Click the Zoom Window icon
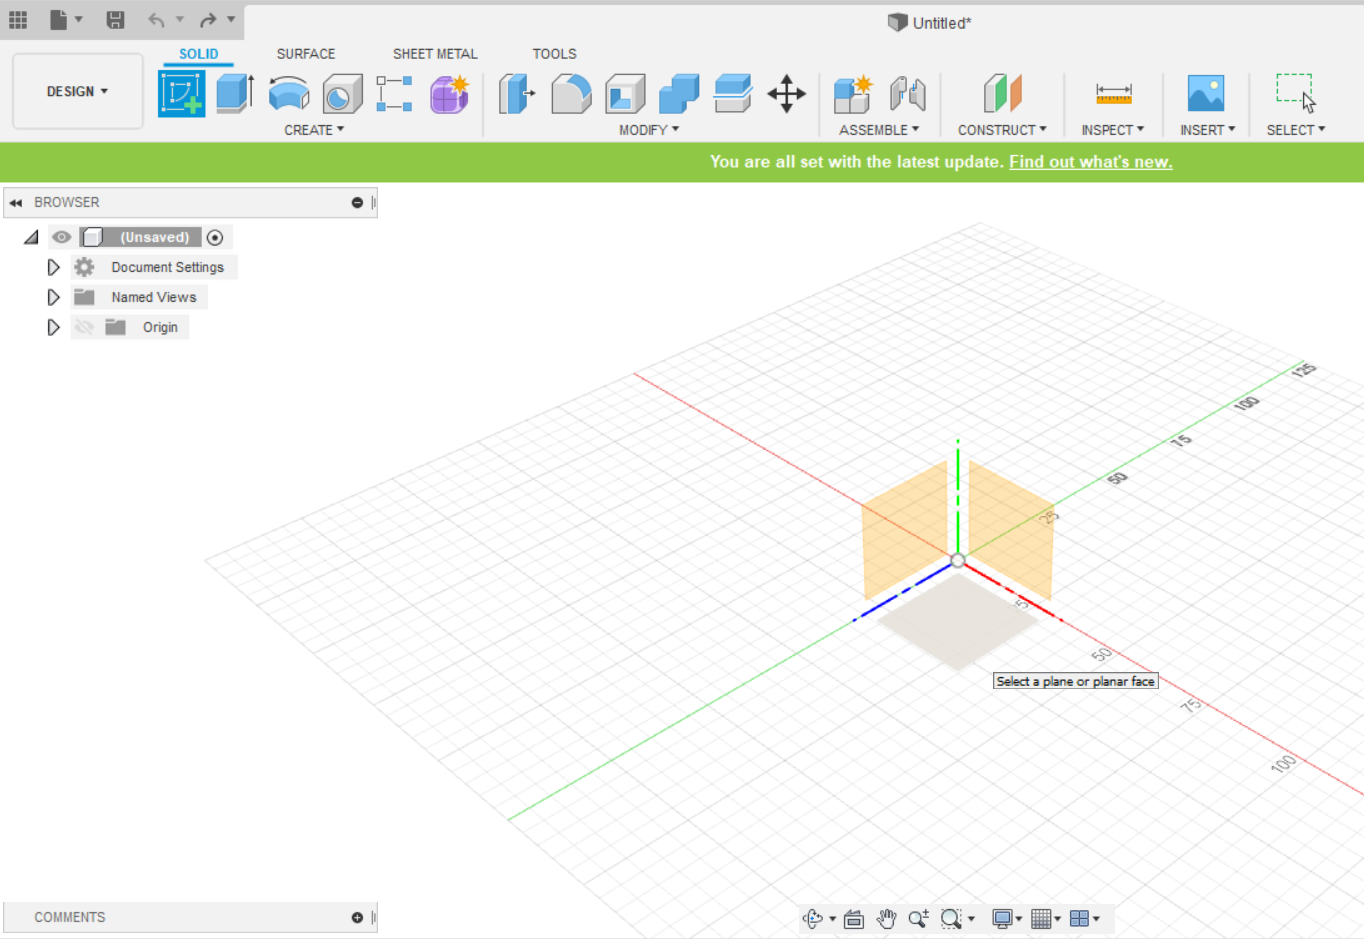 click(951, 919)
